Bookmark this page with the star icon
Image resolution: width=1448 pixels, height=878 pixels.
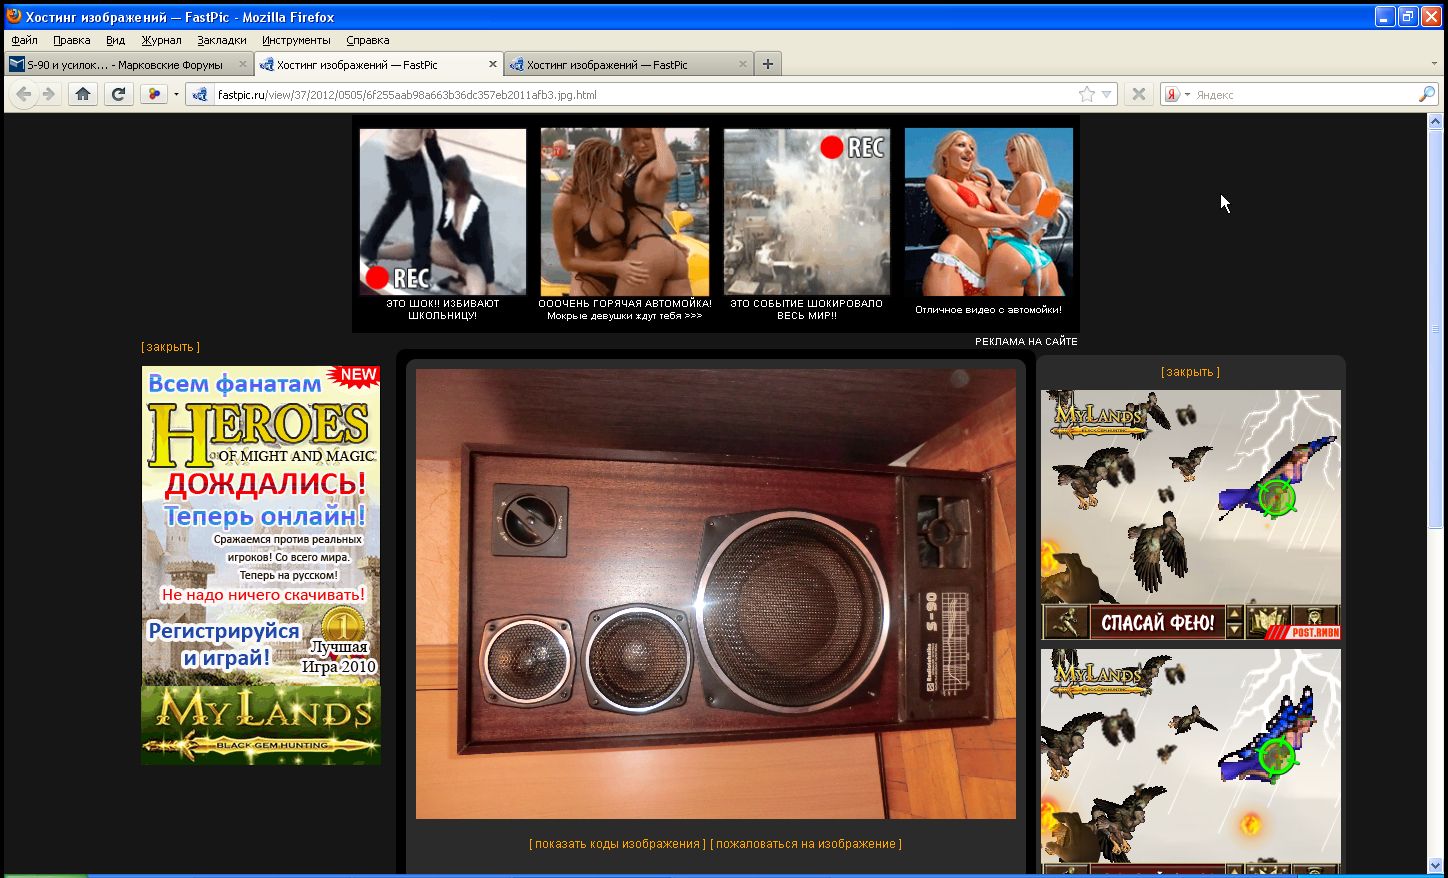[1087, 94]
